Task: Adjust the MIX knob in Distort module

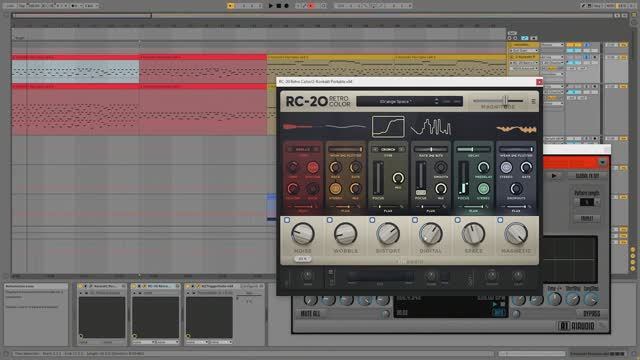Action: [398, 178]
